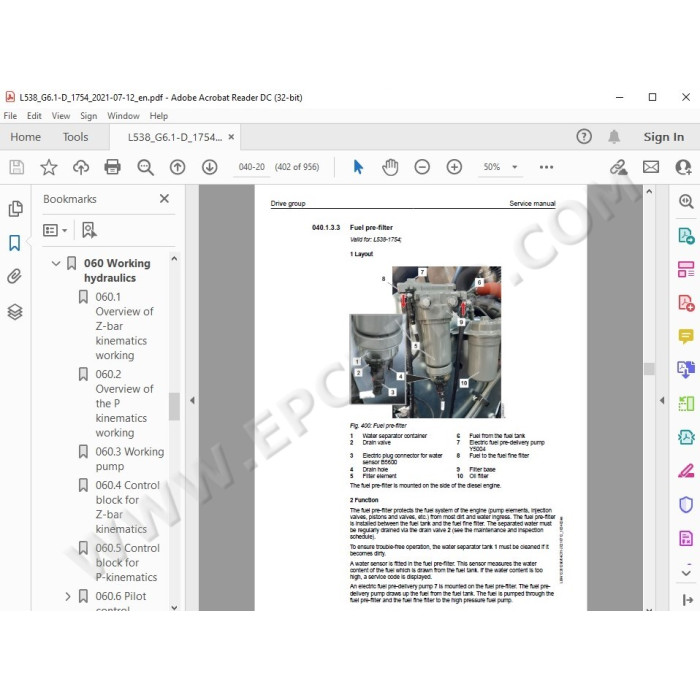This screenshot has height=700, width=700.
Task: Go to previous page arrow
Action: pos(177,167)
